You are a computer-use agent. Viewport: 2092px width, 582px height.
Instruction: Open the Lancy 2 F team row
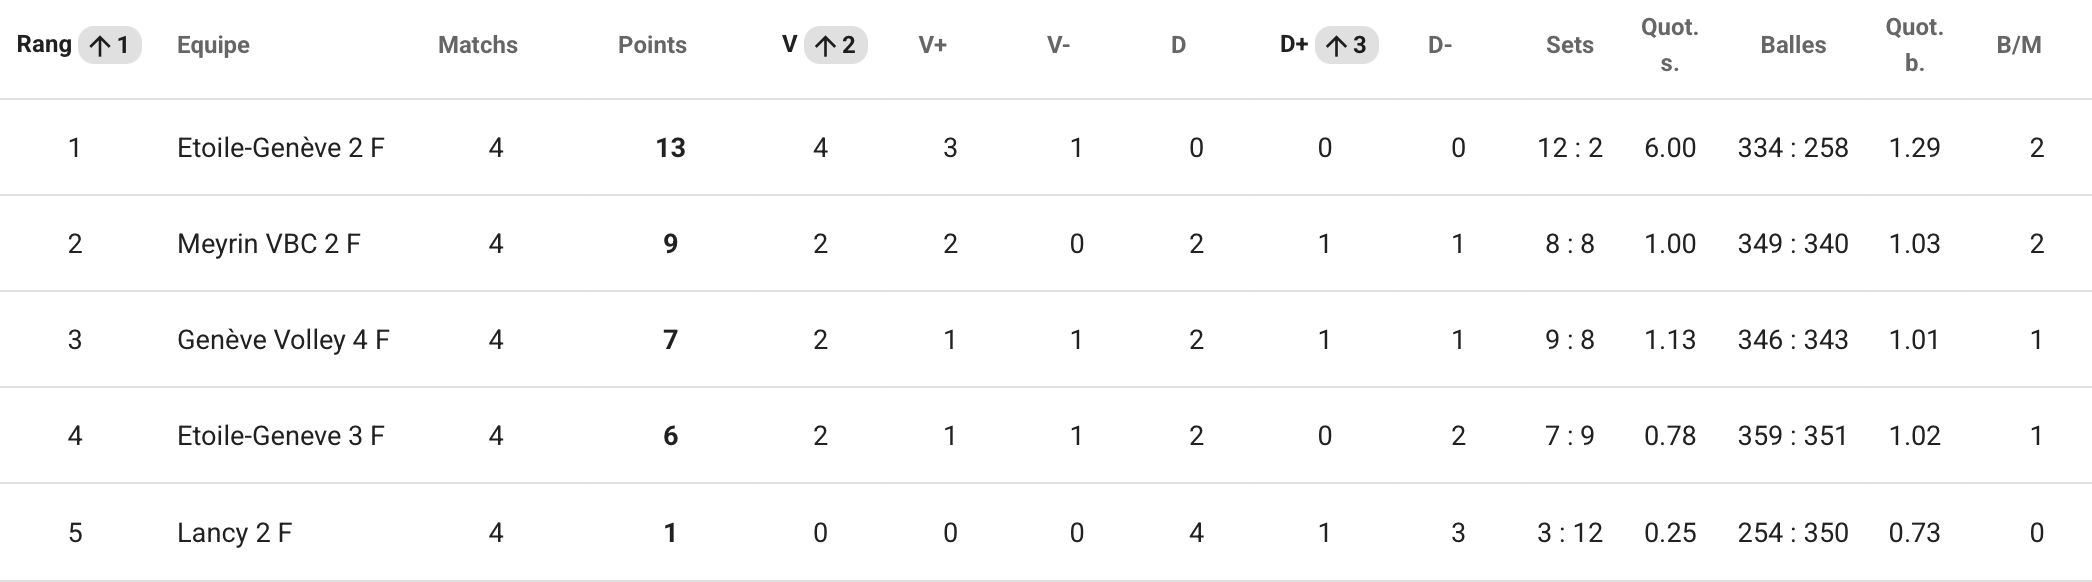1046,532
